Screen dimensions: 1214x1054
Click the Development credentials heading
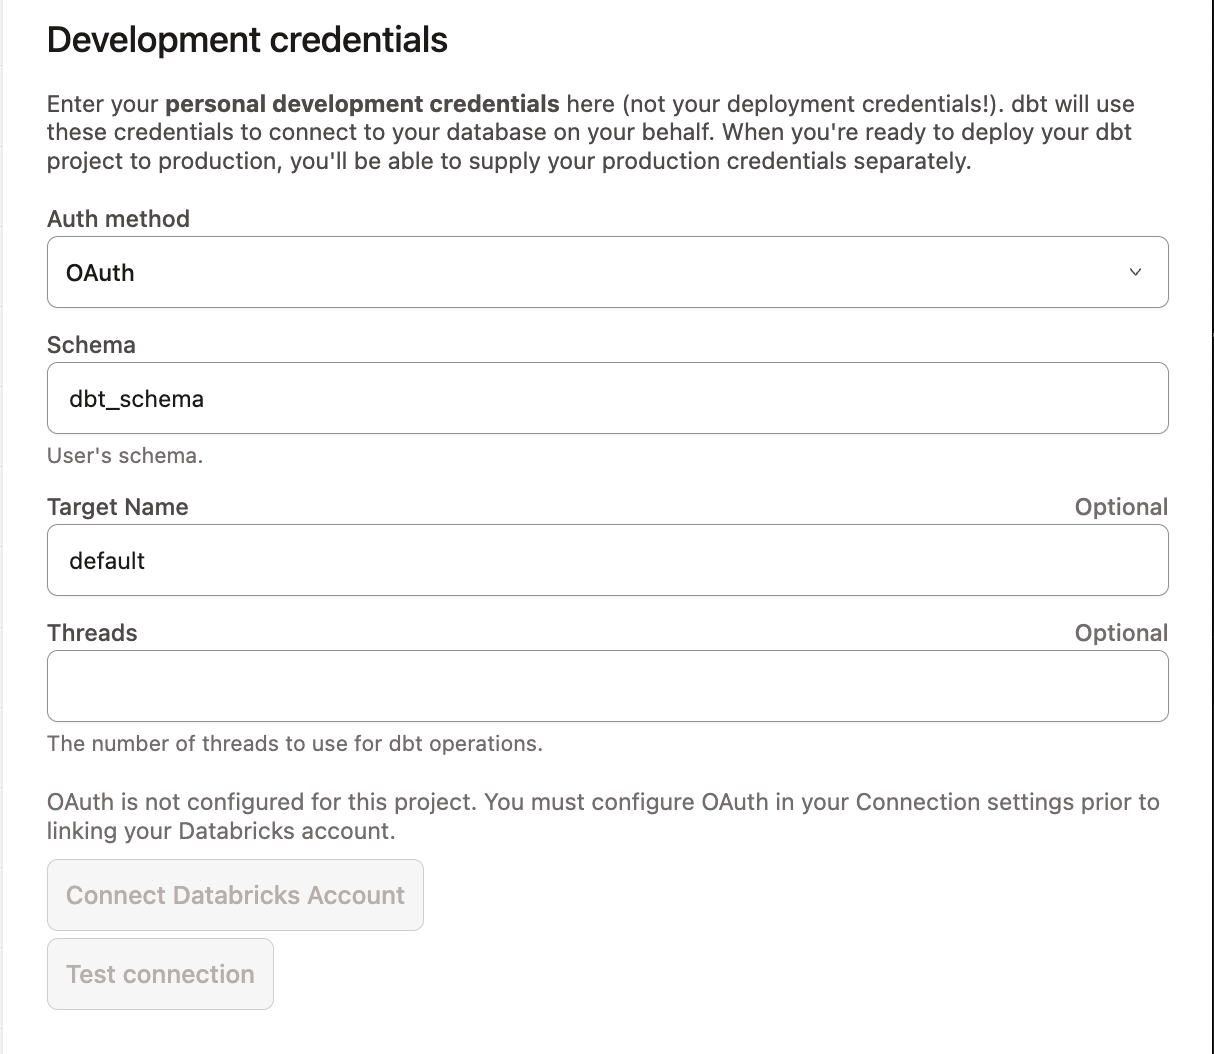(x=247, y=40)
